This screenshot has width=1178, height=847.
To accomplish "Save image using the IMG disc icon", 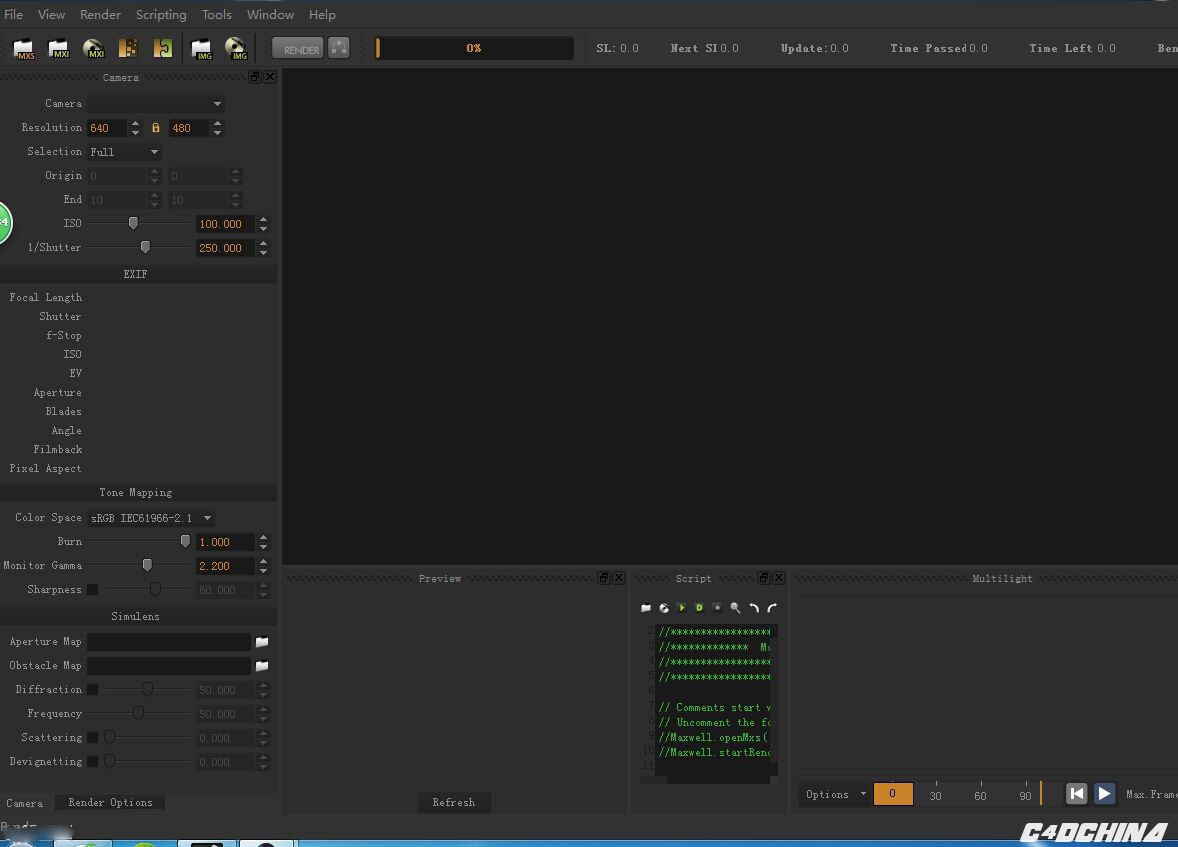I will click(x=236, y=49).
